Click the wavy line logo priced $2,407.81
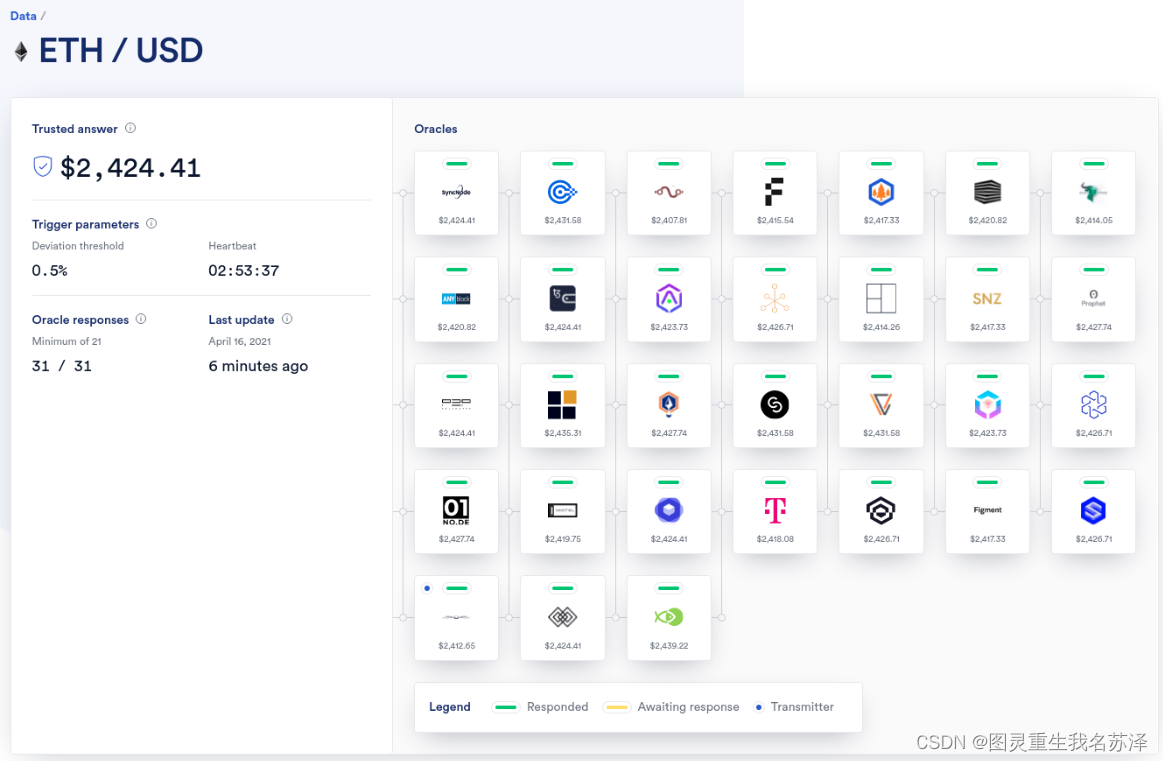Image resolution: width=1163 pixels, height=761 pixels. (x=668, y=192)
